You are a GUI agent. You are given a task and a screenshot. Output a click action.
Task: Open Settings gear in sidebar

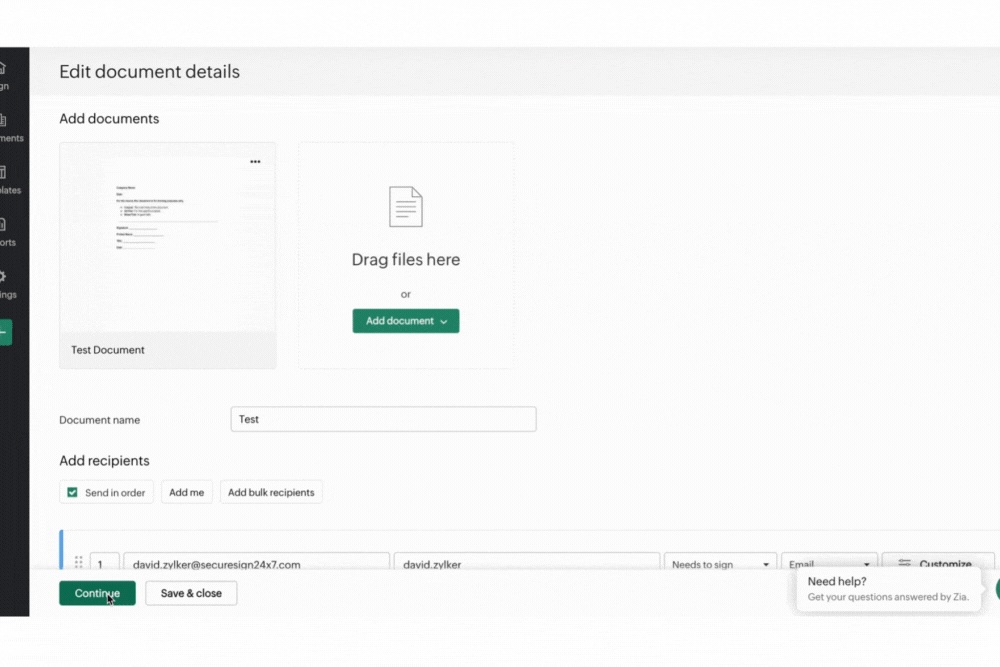[x=3, y=277]
